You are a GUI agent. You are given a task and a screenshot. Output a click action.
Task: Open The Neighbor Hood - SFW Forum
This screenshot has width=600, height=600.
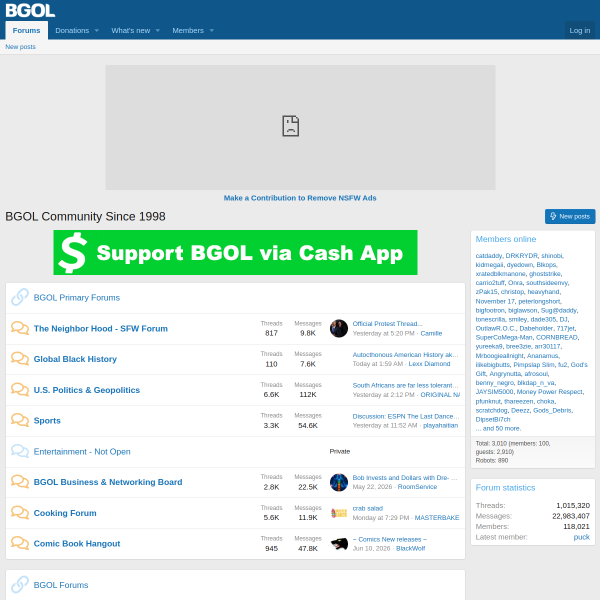click(x=101, y=329)
